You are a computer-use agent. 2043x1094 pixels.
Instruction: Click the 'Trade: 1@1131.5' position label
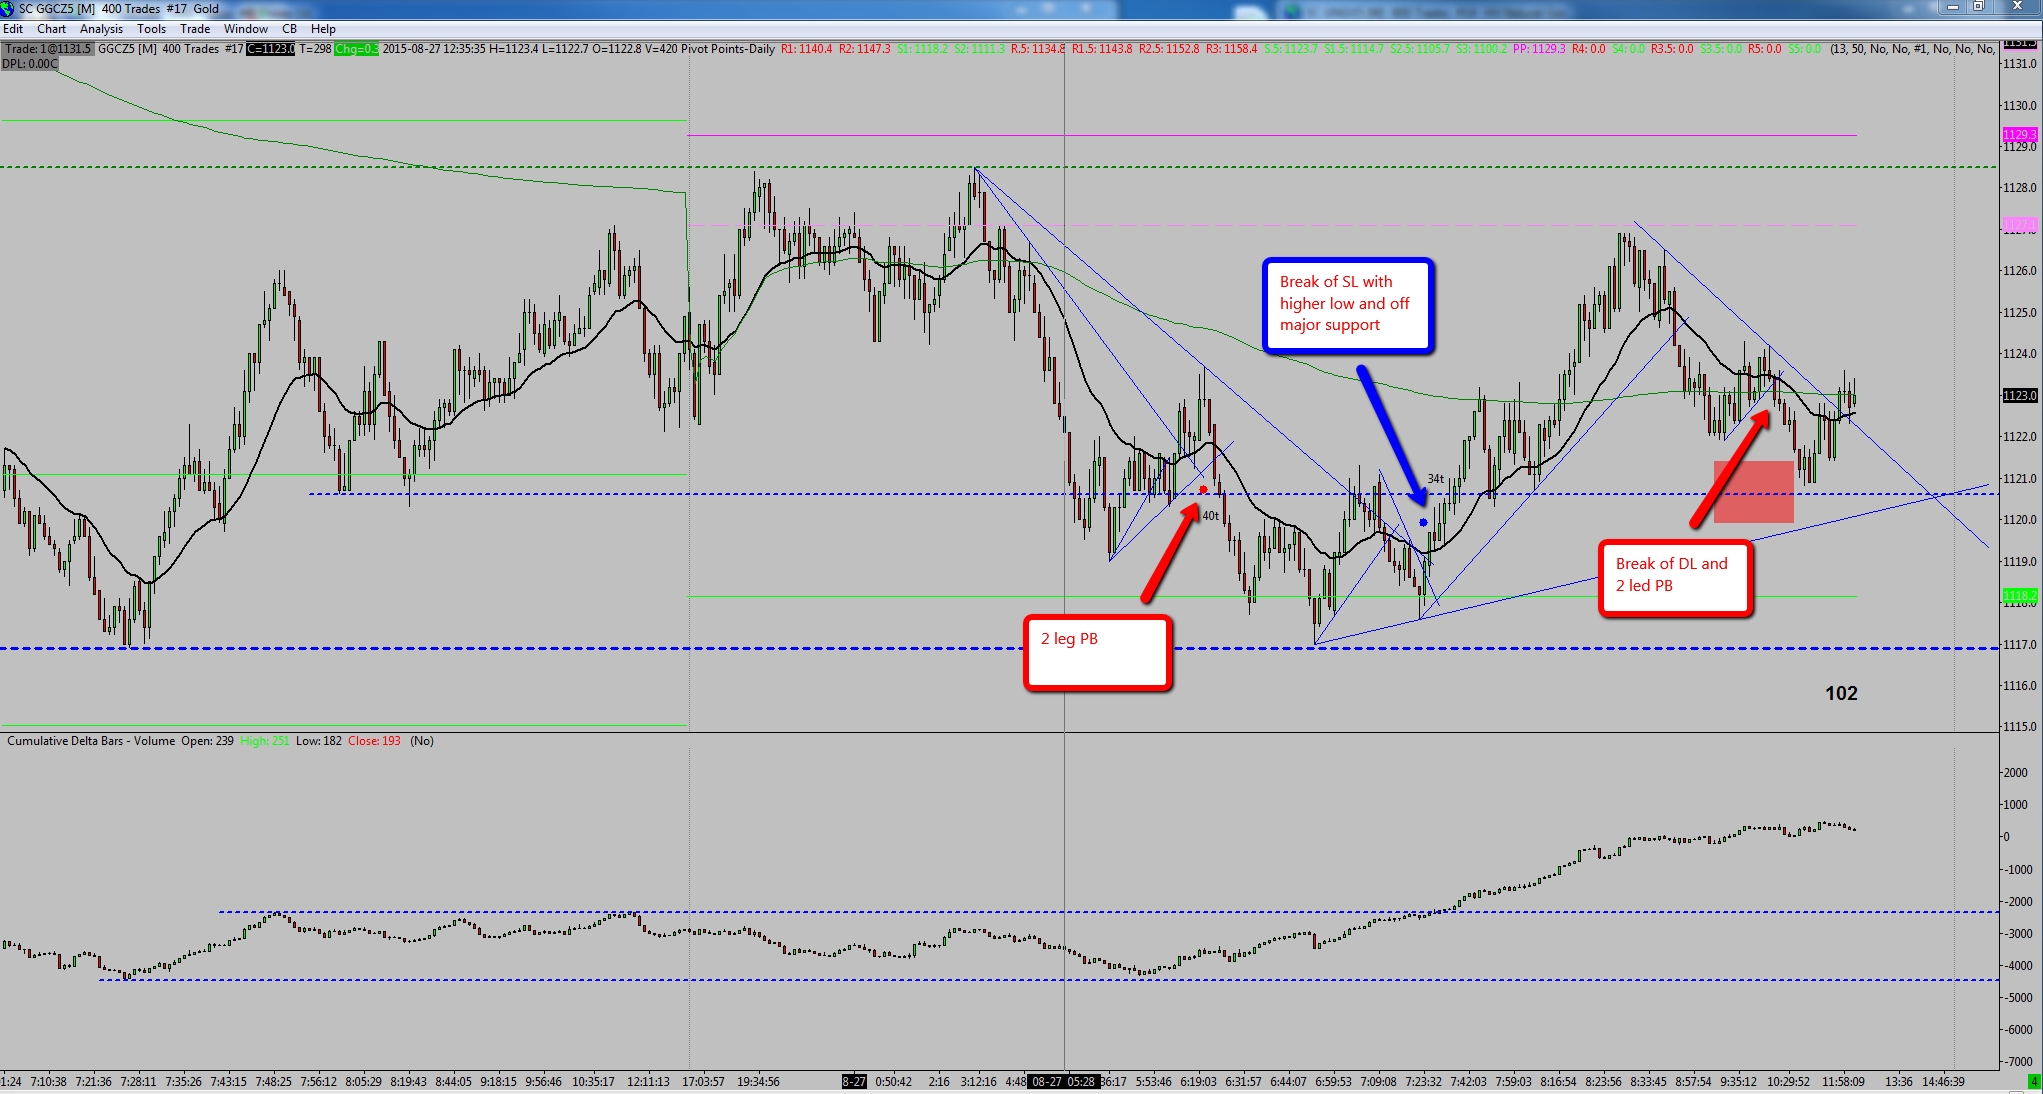(48, 49)
